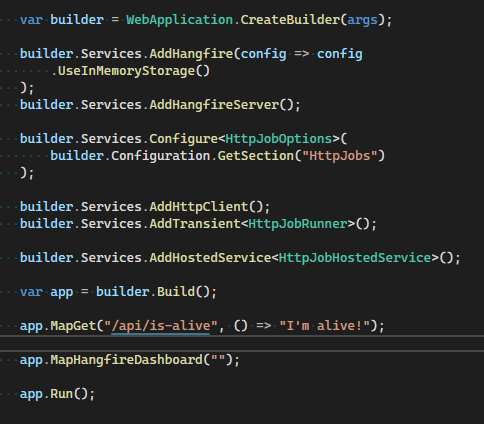Click the CreateBuilder method call
This screenshot has width=484, height=424.
(x=290, y=20)
